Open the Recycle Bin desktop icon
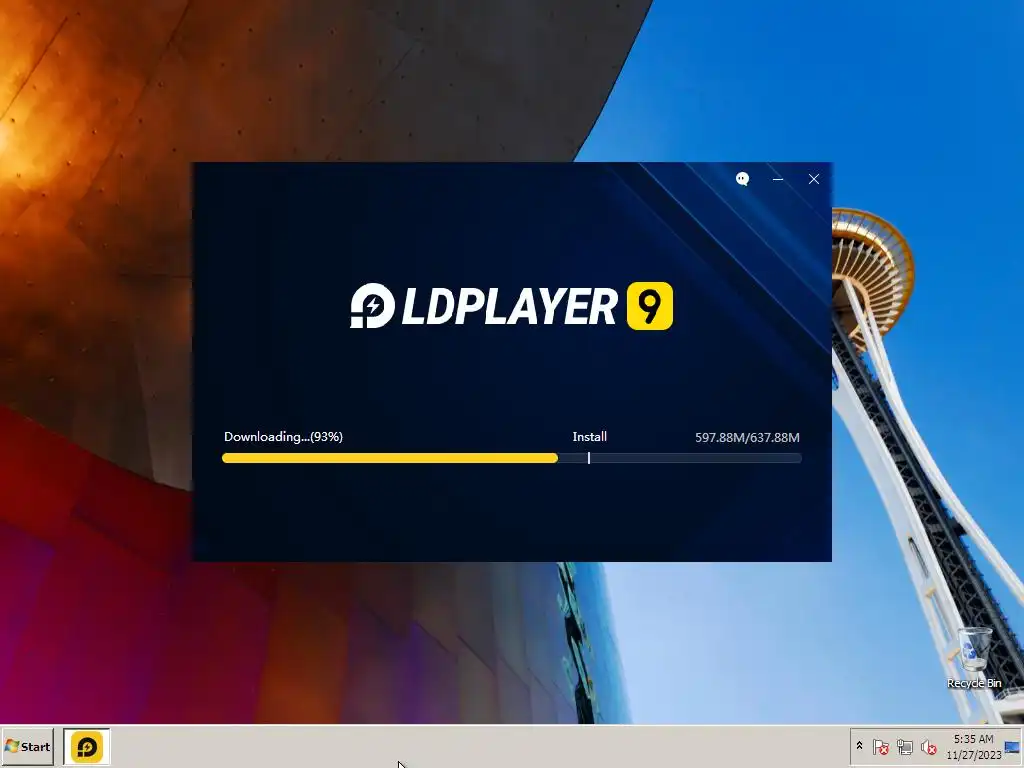The width and height of the screenshot is (1024, 768). 974,658
